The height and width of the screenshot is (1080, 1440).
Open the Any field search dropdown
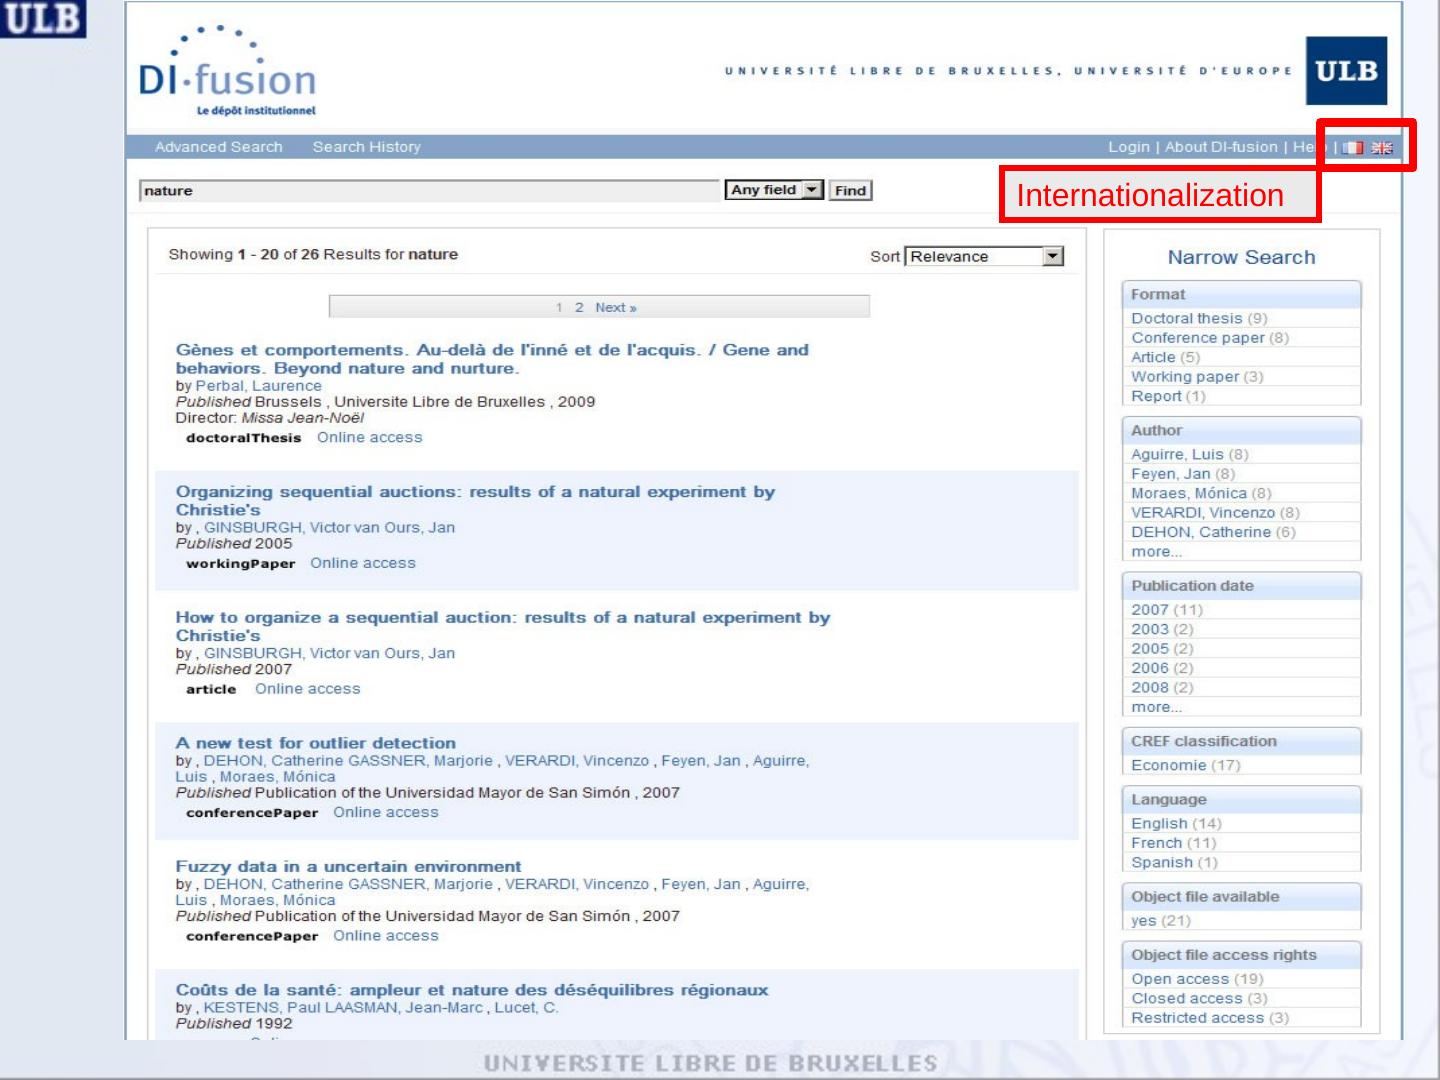(x=774, y=190)
